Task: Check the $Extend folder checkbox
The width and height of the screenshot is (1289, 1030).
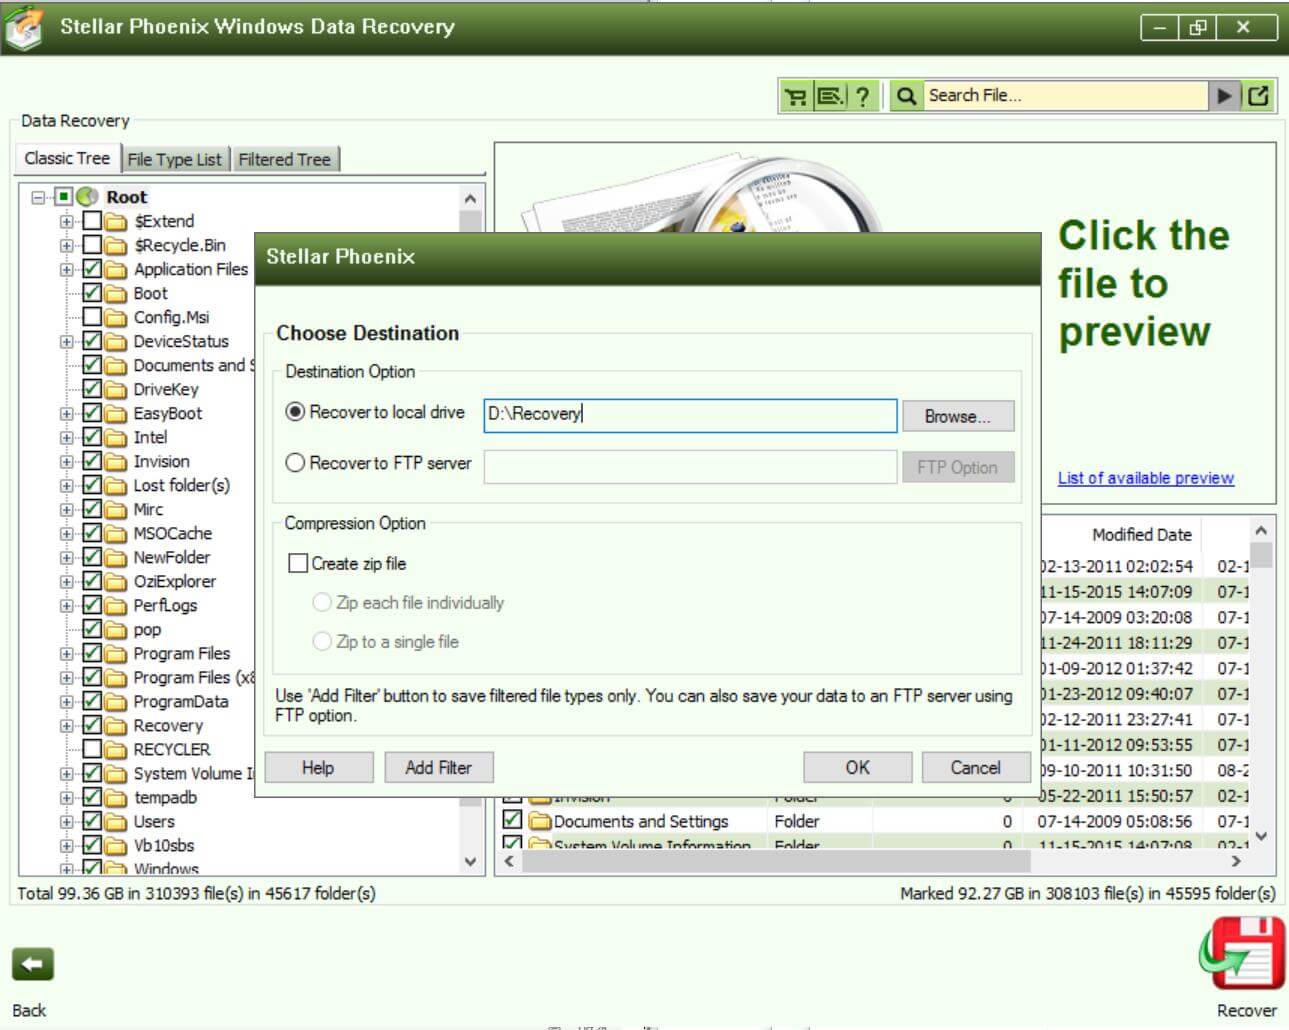Action: tap(92, 221)
